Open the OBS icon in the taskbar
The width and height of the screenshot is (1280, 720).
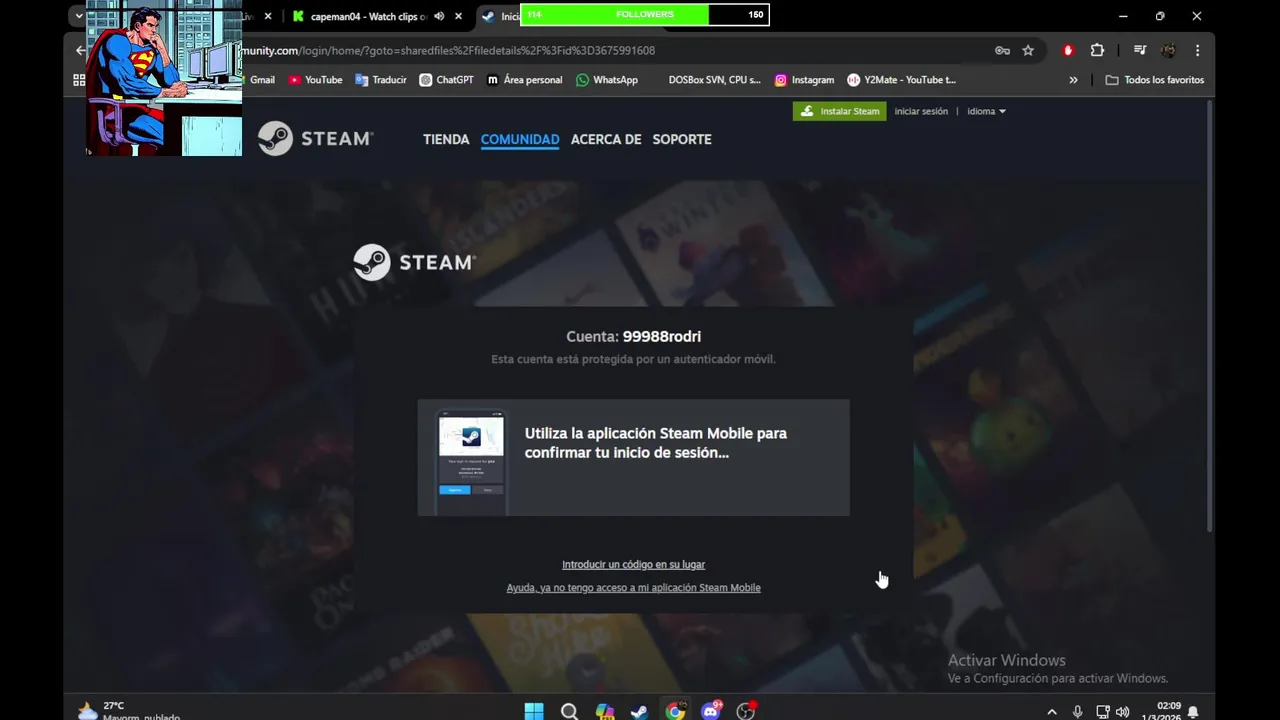(746, 711)
